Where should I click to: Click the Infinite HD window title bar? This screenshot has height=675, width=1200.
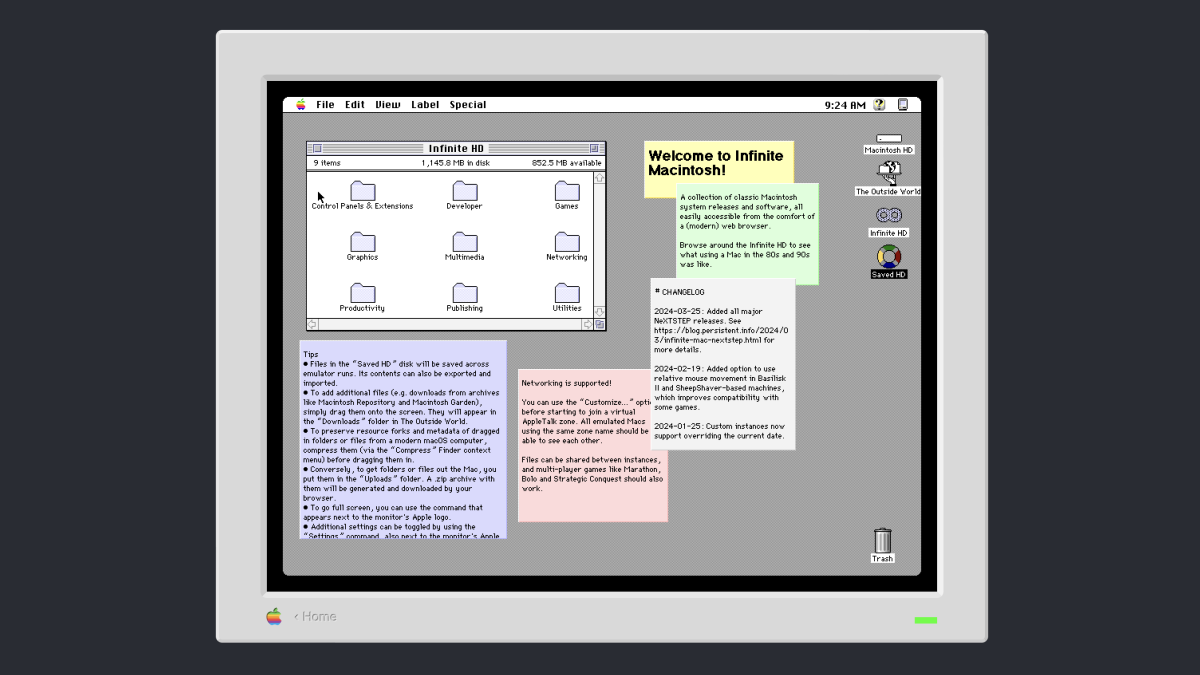(456, 148)
